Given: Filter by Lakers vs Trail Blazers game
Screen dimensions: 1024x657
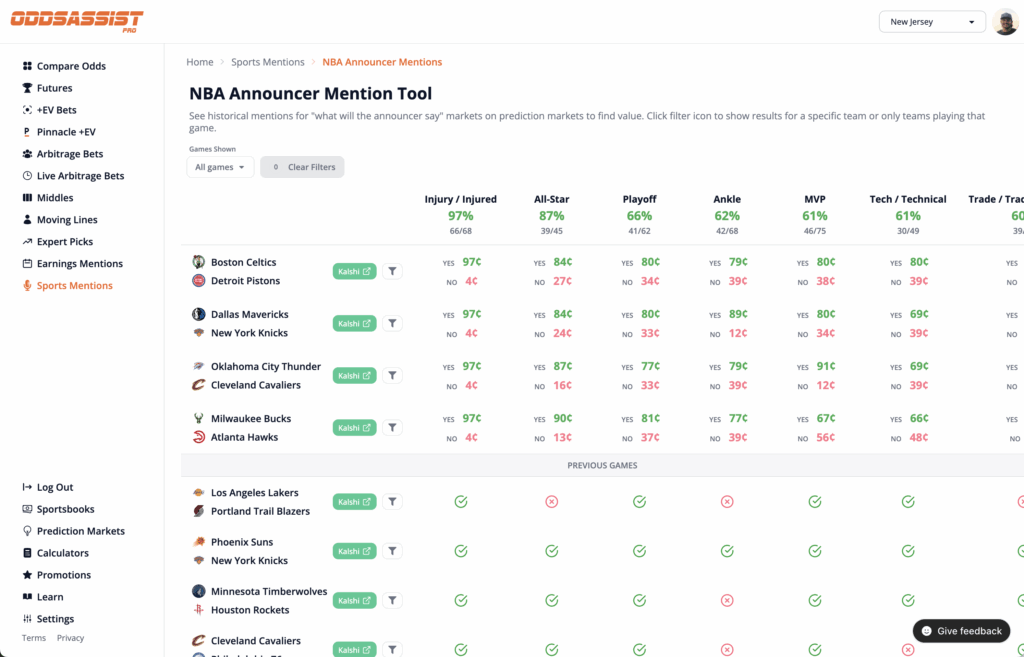Looking at the screenshot, I should pyautogui.click(x=392, y=502).
